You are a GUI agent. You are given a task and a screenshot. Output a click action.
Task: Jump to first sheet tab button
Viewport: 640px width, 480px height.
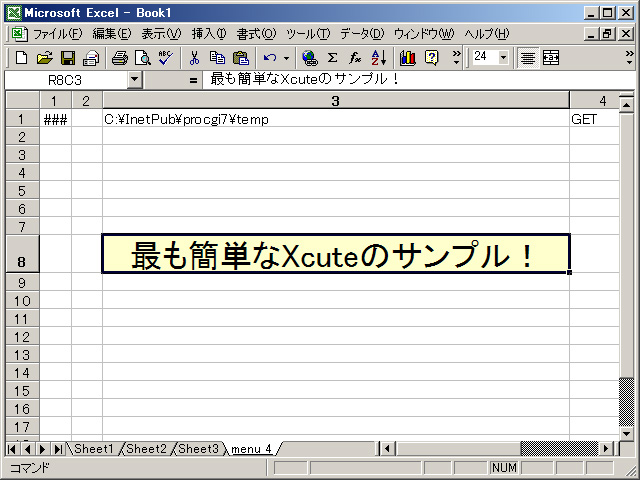click(12, 449)
